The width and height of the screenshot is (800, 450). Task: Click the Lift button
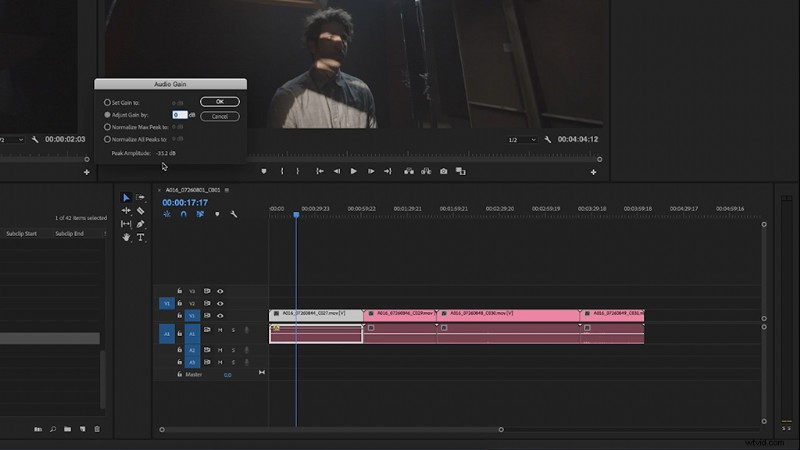409,171
